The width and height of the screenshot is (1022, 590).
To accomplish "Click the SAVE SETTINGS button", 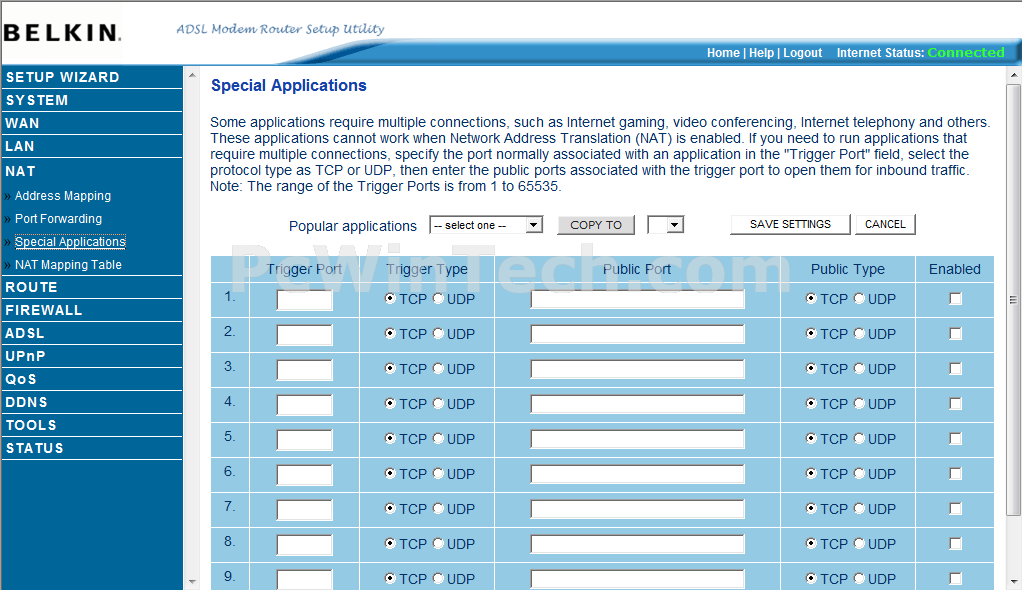I will pyautogui.click(x=790, y=224).
